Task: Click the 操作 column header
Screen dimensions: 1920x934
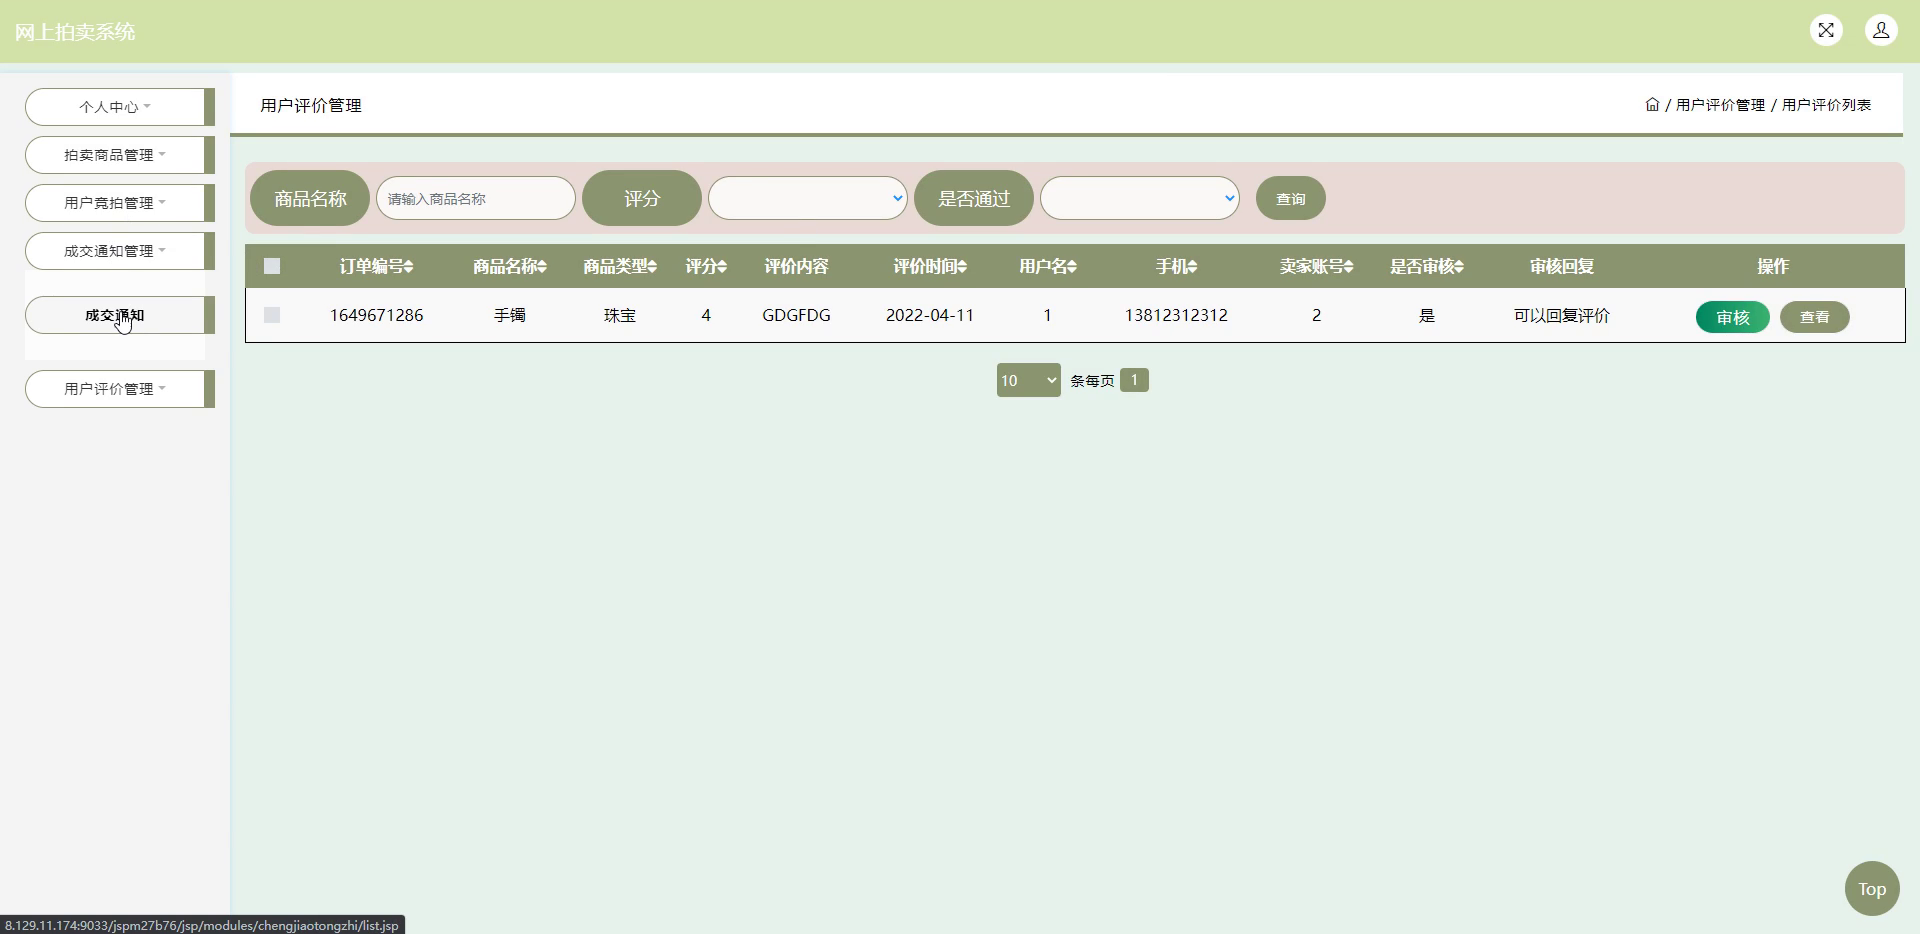Action: pos(1773,267)
